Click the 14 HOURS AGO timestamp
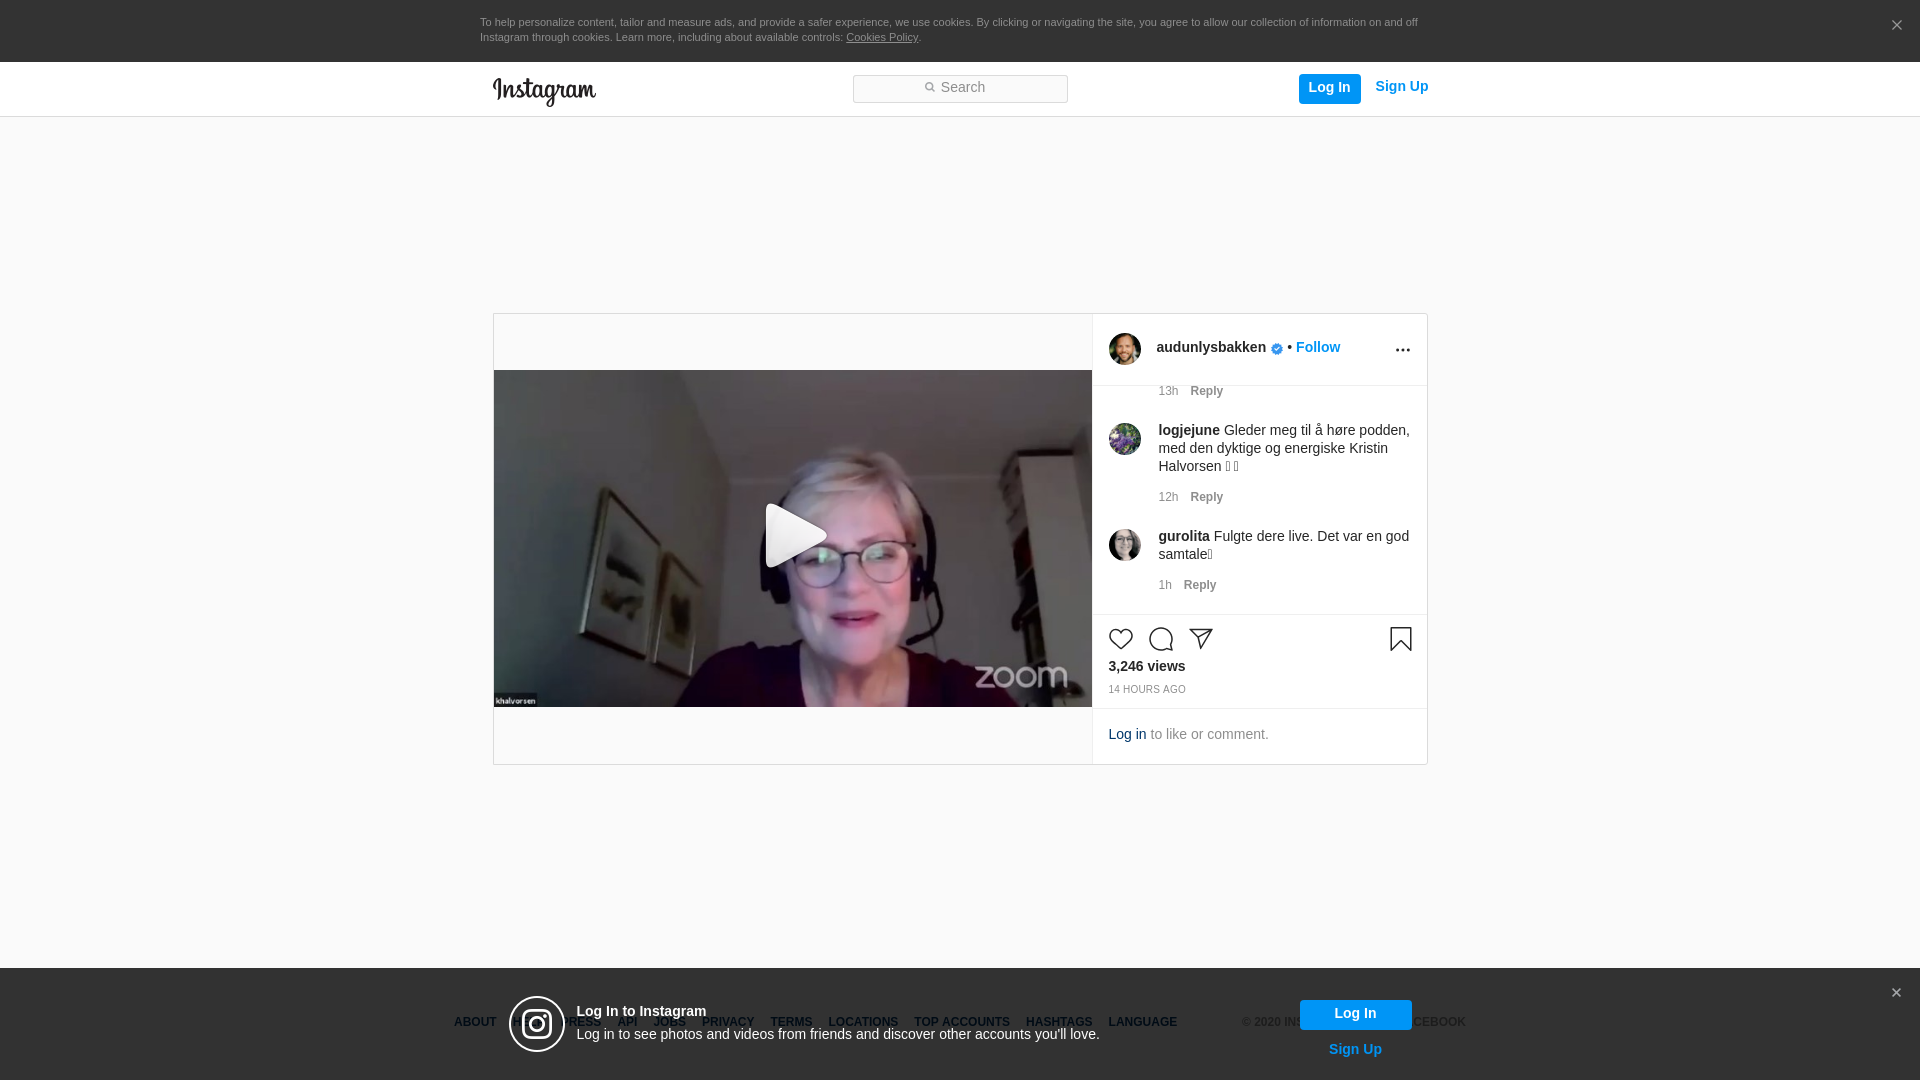The height and width of the screenshot is (1080, 1920). tap(1147, 690)
